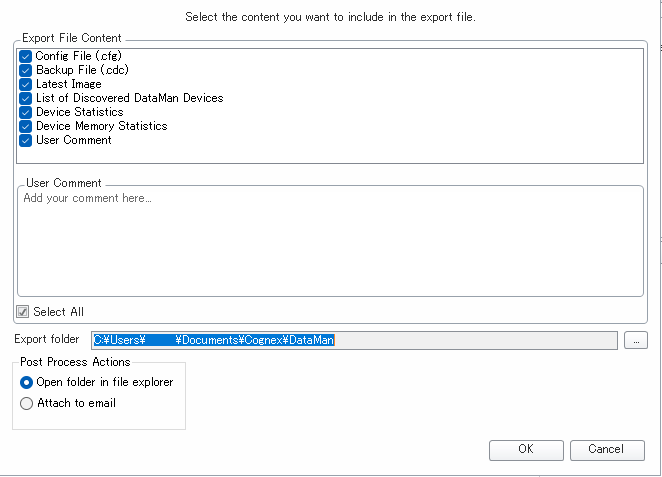Uncheck List of Discovered DataMan Devices
The height and width of the screenshot is (477, 662).
26,99
